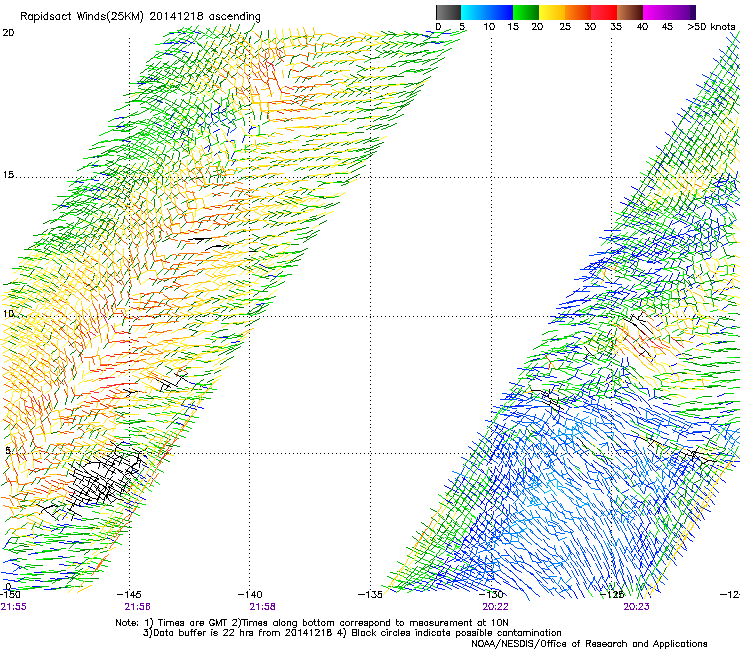Viewport: 740px width, 650px height.
Task: Click the latitude '15' label on left axis
Action: click(8, 175)
